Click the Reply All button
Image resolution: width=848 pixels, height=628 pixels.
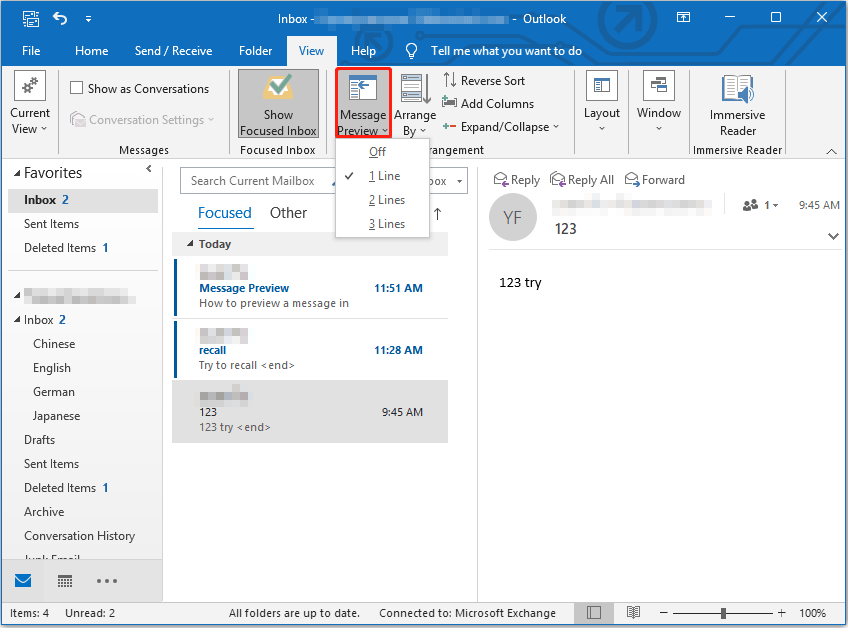click(x=582, y=180)
